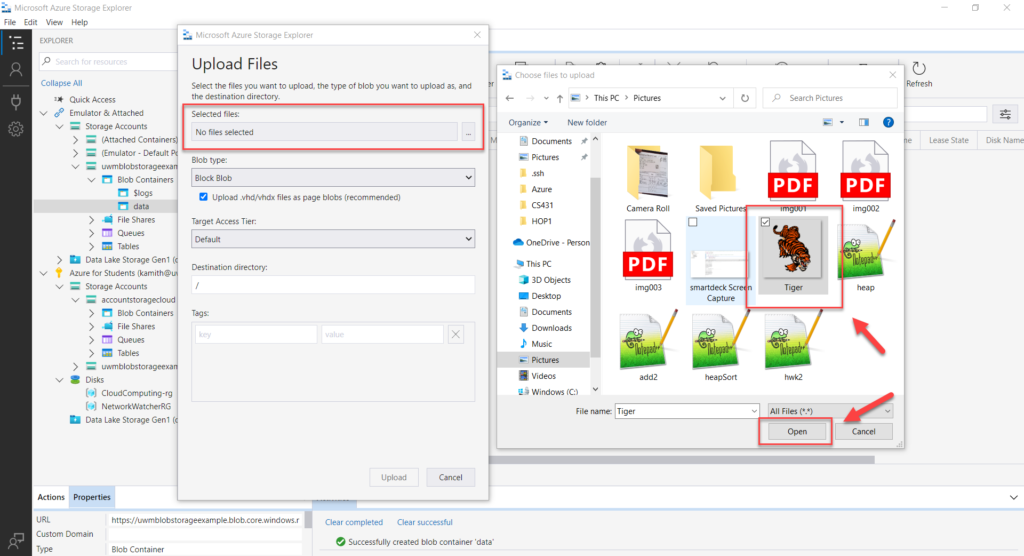The image size is (1024, 556).
Task: Select the hwk2 Notepad++ file
Action: pyautogui.click(x=793, y=346)
